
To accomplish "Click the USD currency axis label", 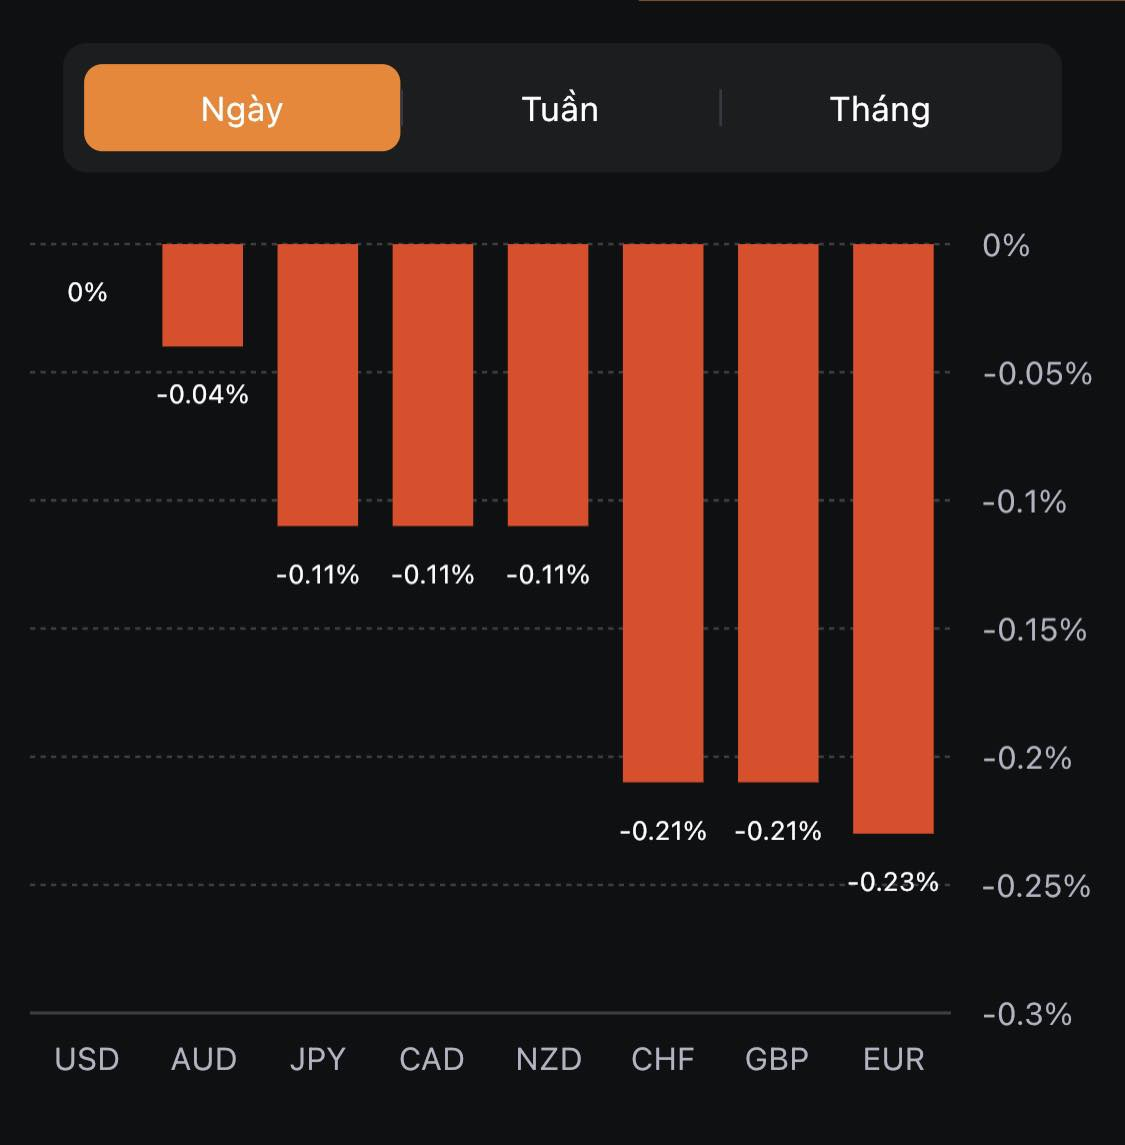I will pos(87,1059).
